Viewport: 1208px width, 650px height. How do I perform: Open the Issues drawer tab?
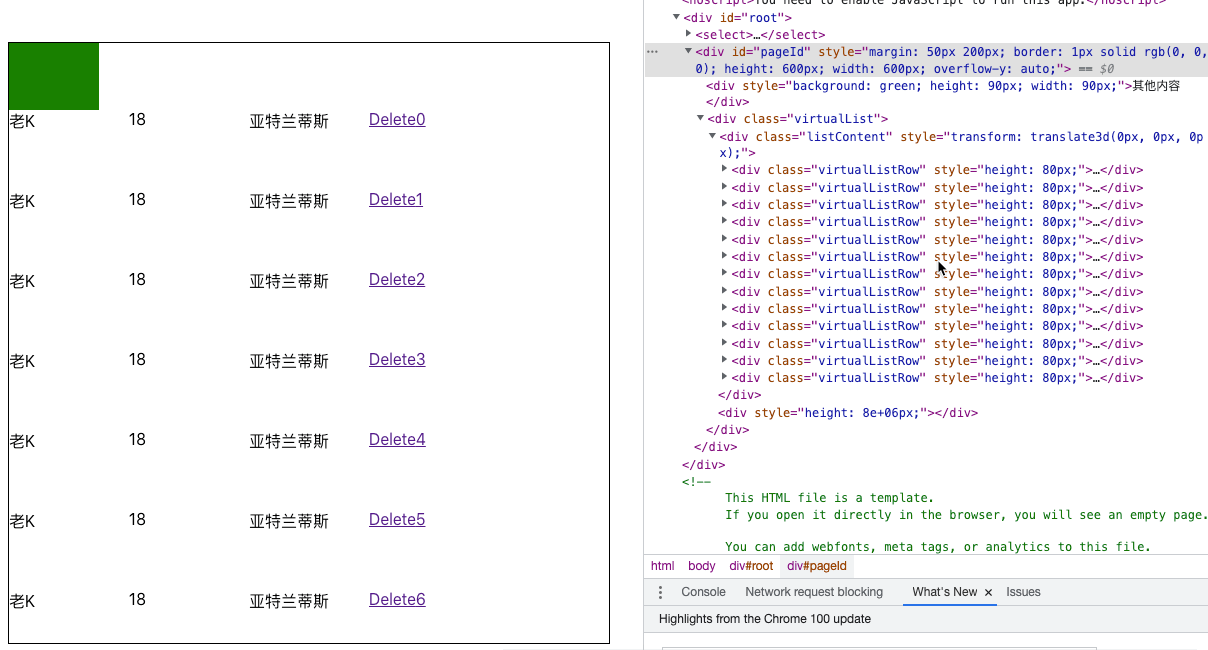1023,592
